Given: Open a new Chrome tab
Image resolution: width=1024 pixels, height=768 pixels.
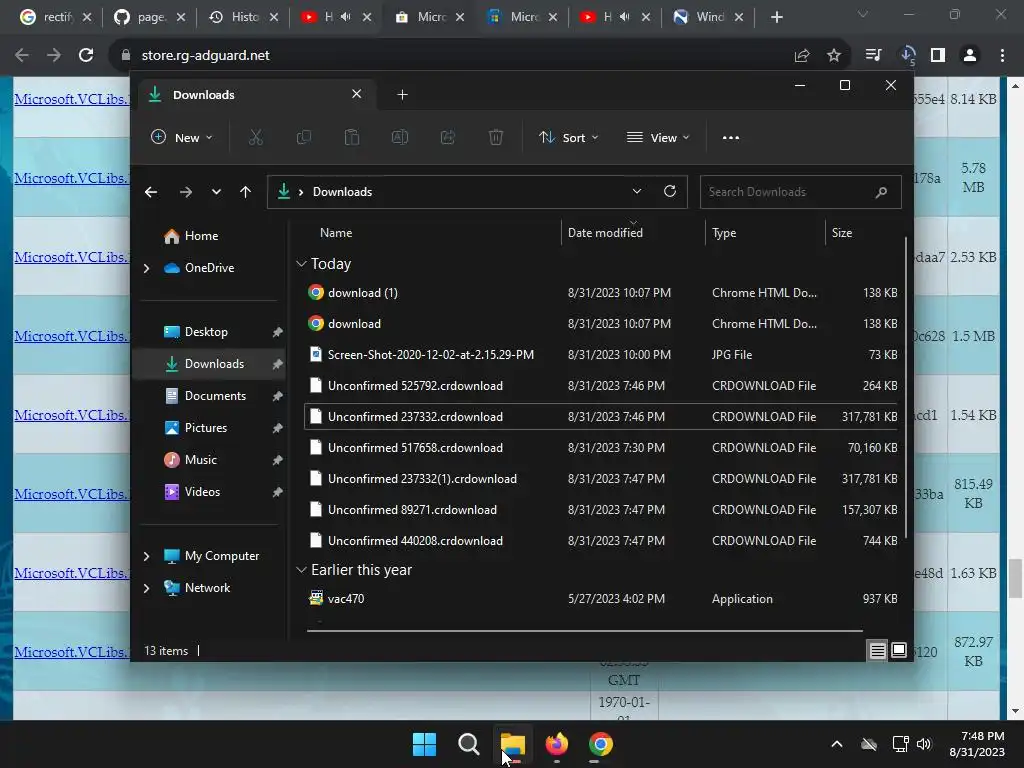Looking at the screenshot, I should [776, 17].
